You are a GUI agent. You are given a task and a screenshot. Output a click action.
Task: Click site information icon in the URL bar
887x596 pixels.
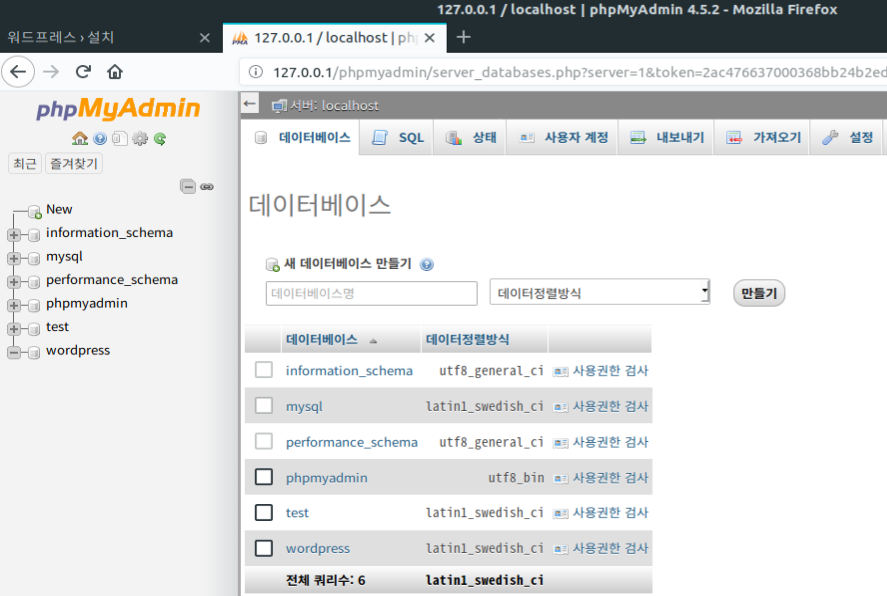point(256,72)
